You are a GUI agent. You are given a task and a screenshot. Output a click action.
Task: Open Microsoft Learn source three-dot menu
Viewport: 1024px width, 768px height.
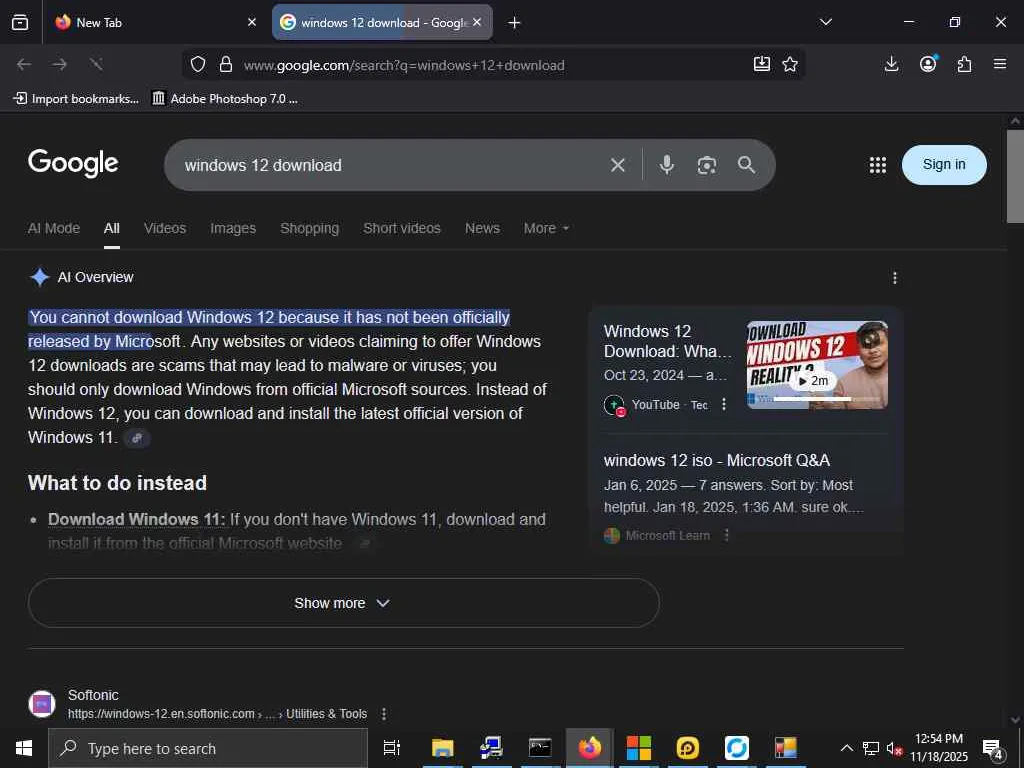point(726,536)
